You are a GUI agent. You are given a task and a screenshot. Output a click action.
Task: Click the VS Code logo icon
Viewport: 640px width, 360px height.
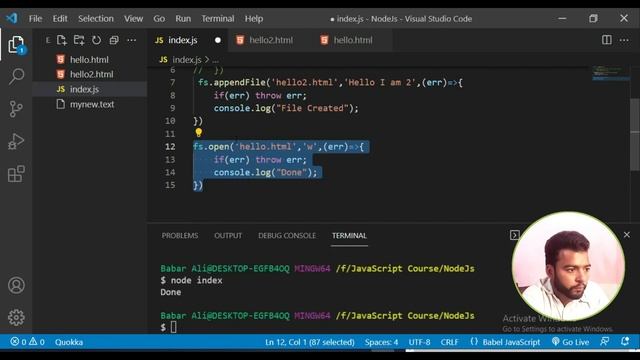pyautogui.click(x=12, y=18)
